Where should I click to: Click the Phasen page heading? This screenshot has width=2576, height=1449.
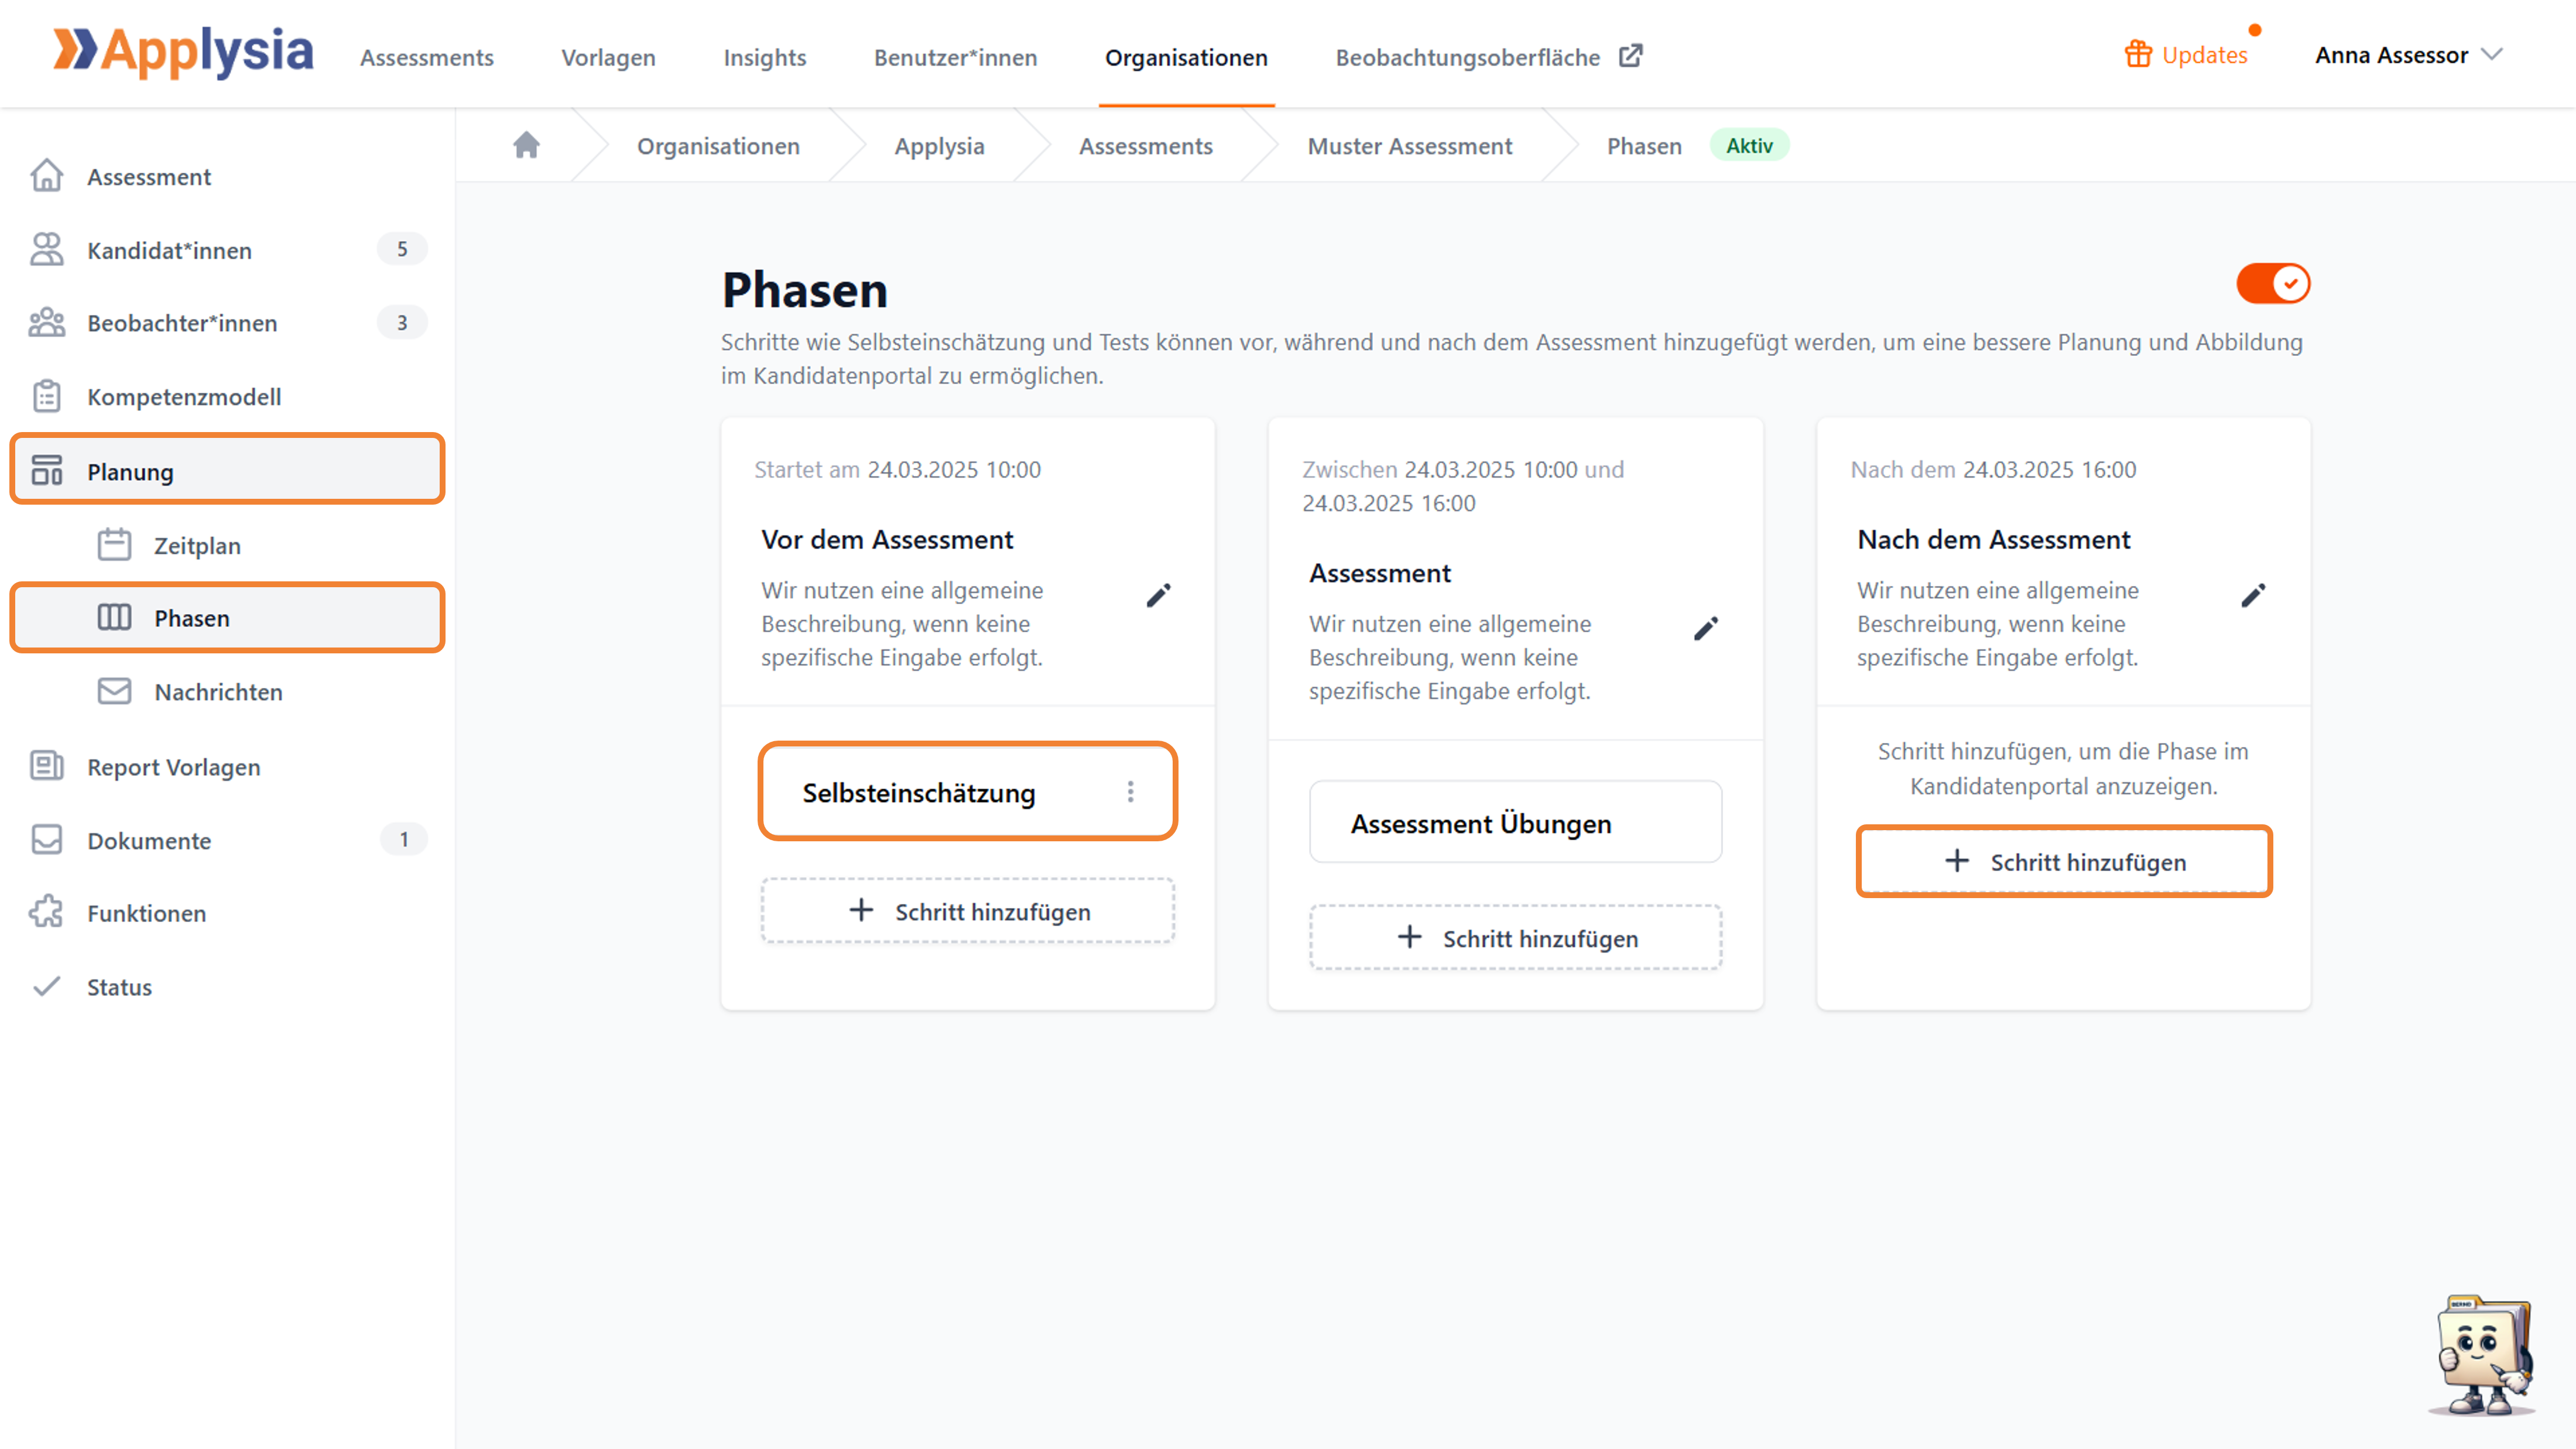(805, 290)
